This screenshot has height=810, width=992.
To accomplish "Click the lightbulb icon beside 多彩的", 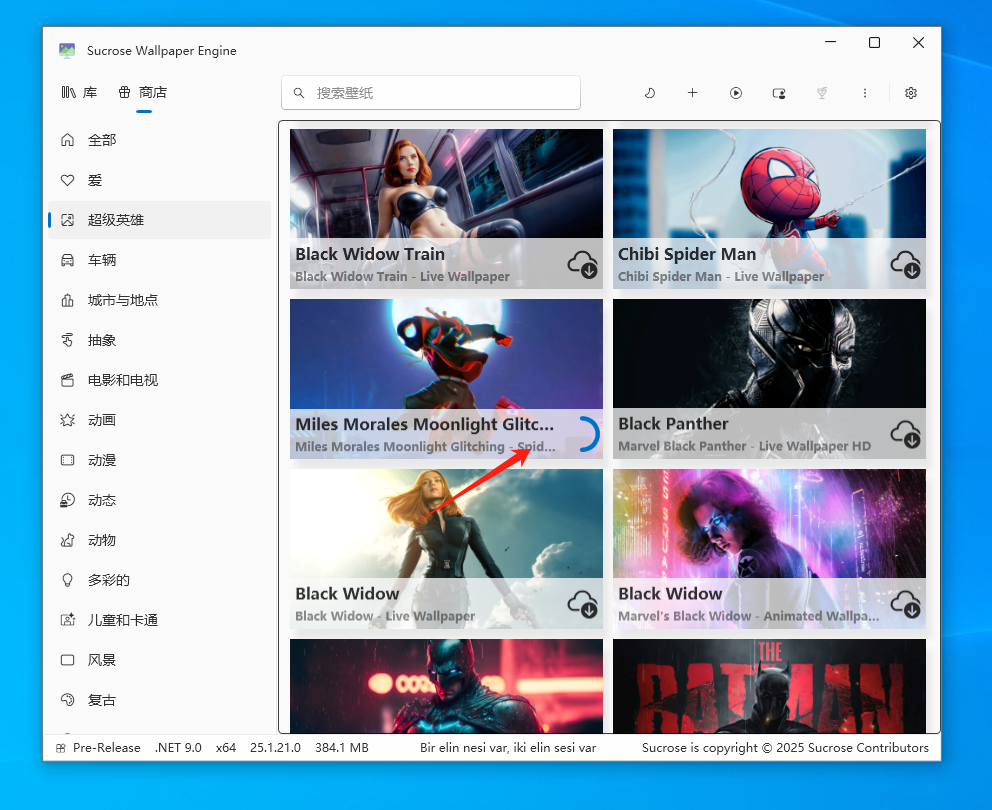I will [68, 580].
